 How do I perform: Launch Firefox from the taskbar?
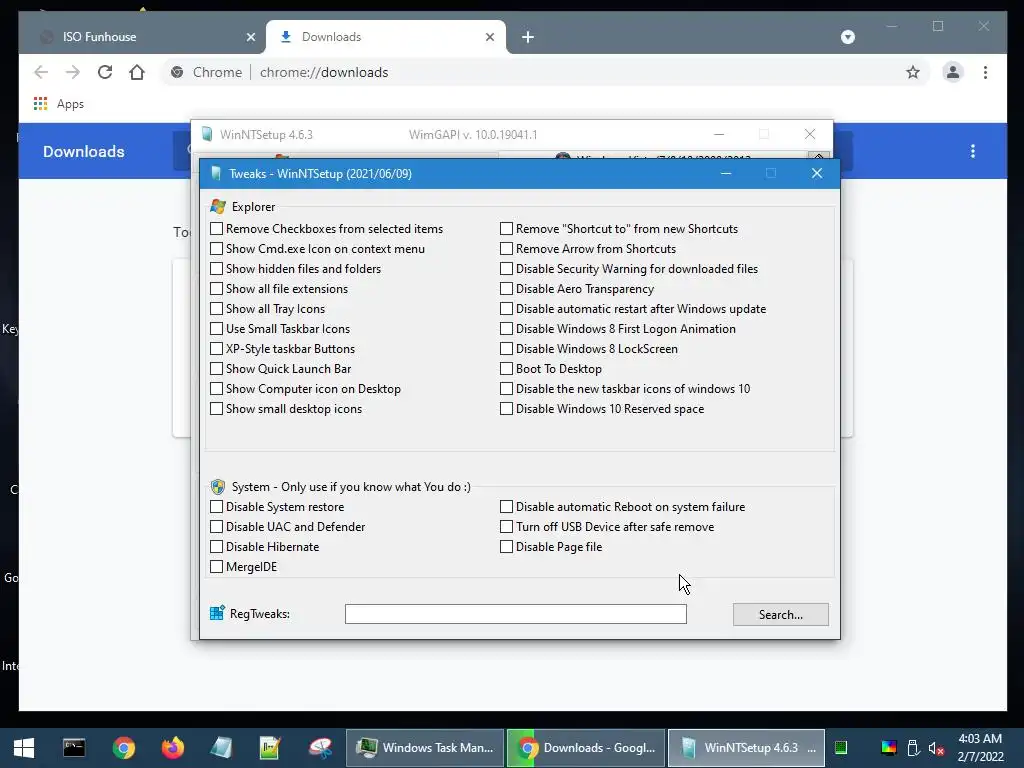click(x=173, y=748)
